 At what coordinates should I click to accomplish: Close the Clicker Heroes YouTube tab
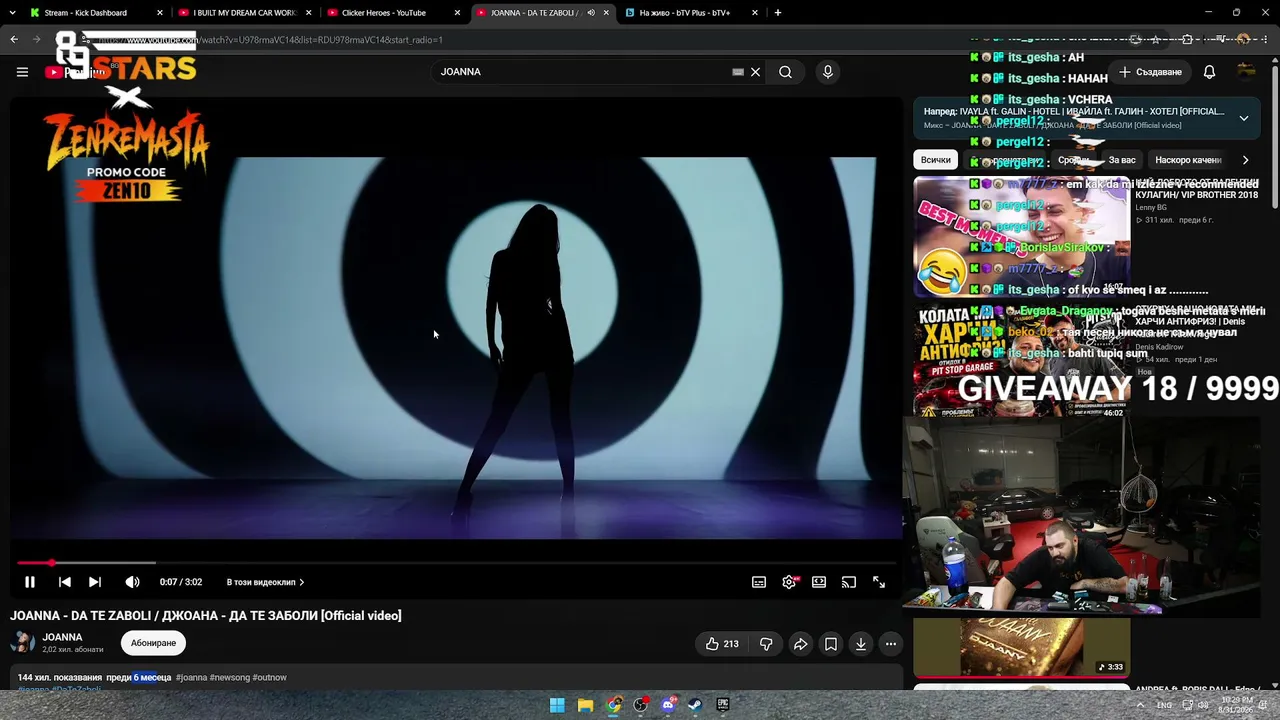[458, 13]
